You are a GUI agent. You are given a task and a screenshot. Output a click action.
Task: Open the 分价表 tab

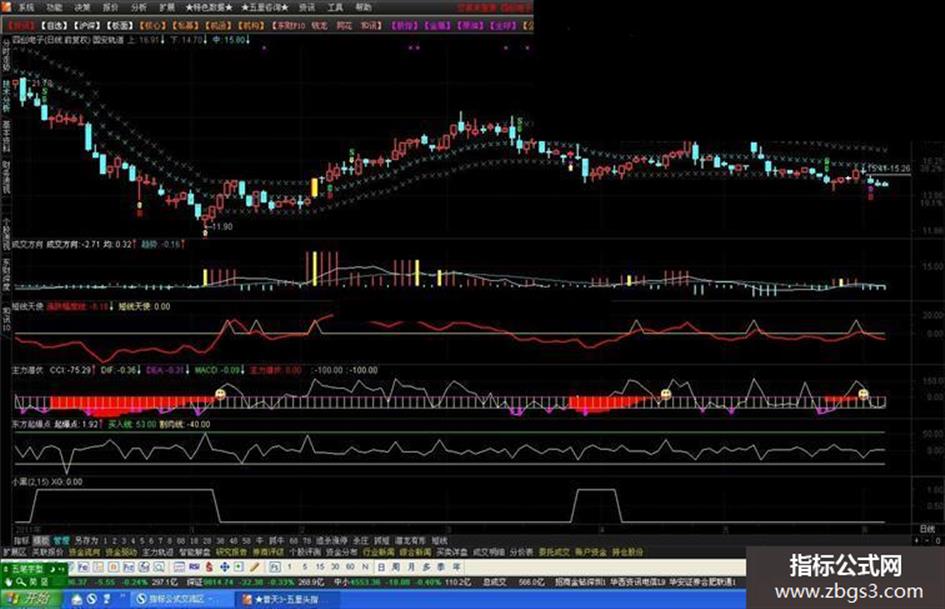click(x=521, y=552)
